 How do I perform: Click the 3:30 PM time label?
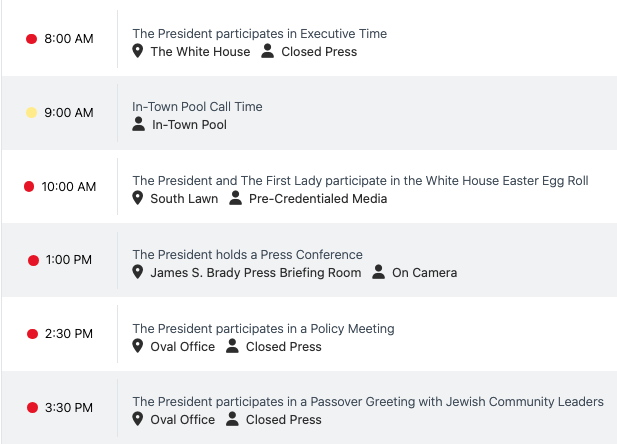pyautogui.click(x=68, y=407)
